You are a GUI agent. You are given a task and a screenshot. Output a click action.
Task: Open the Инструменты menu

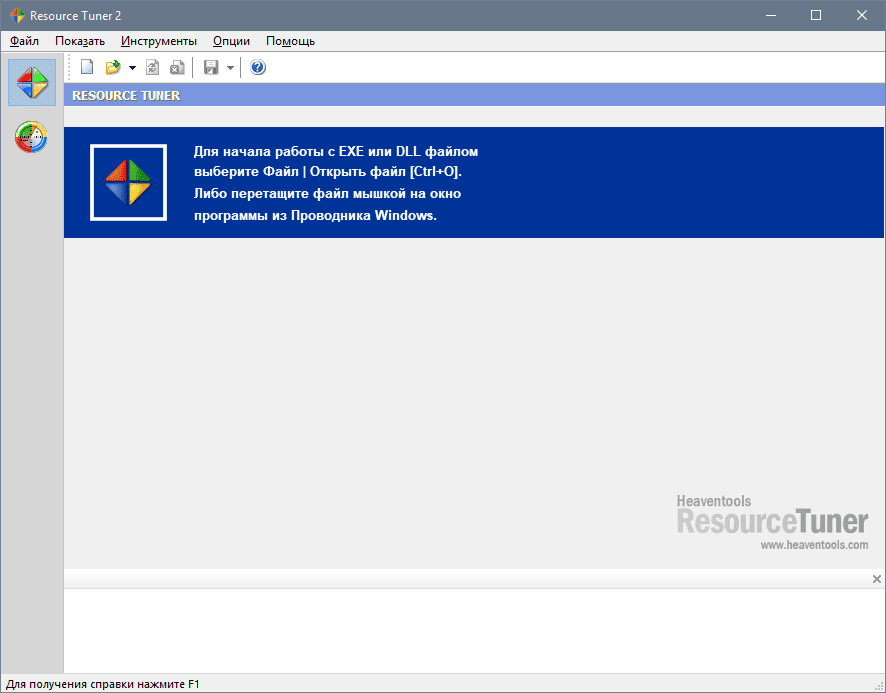[x=159, y=41]
